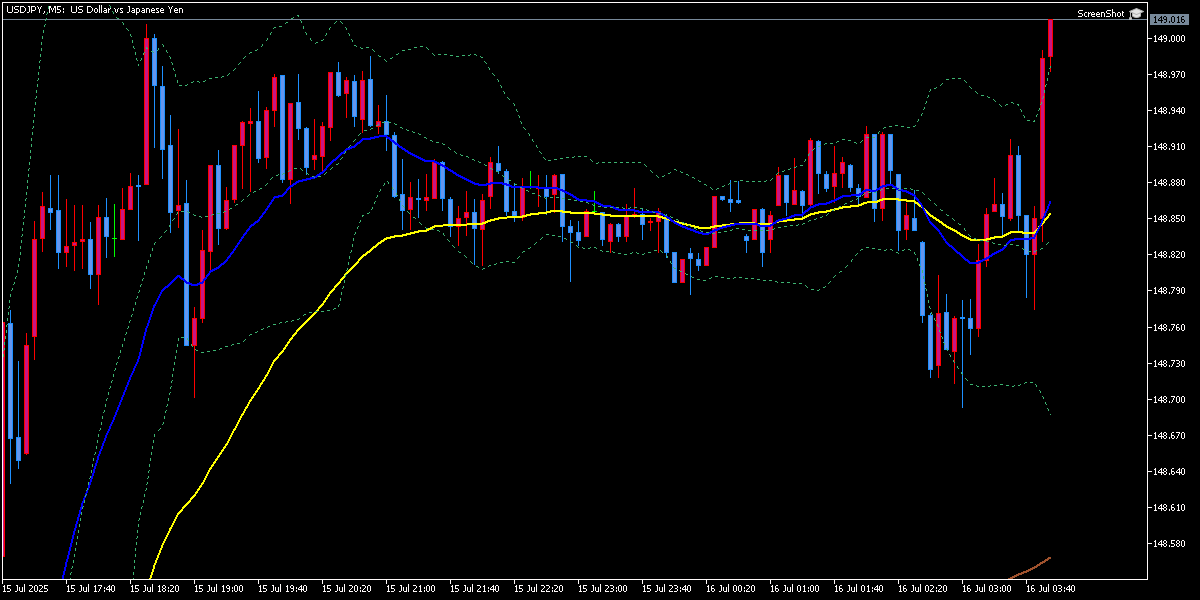Image resolution: width=1200 pixels, height=600 pixels.
Task: Click the 148.640 price axis label
Action: 1169,471
